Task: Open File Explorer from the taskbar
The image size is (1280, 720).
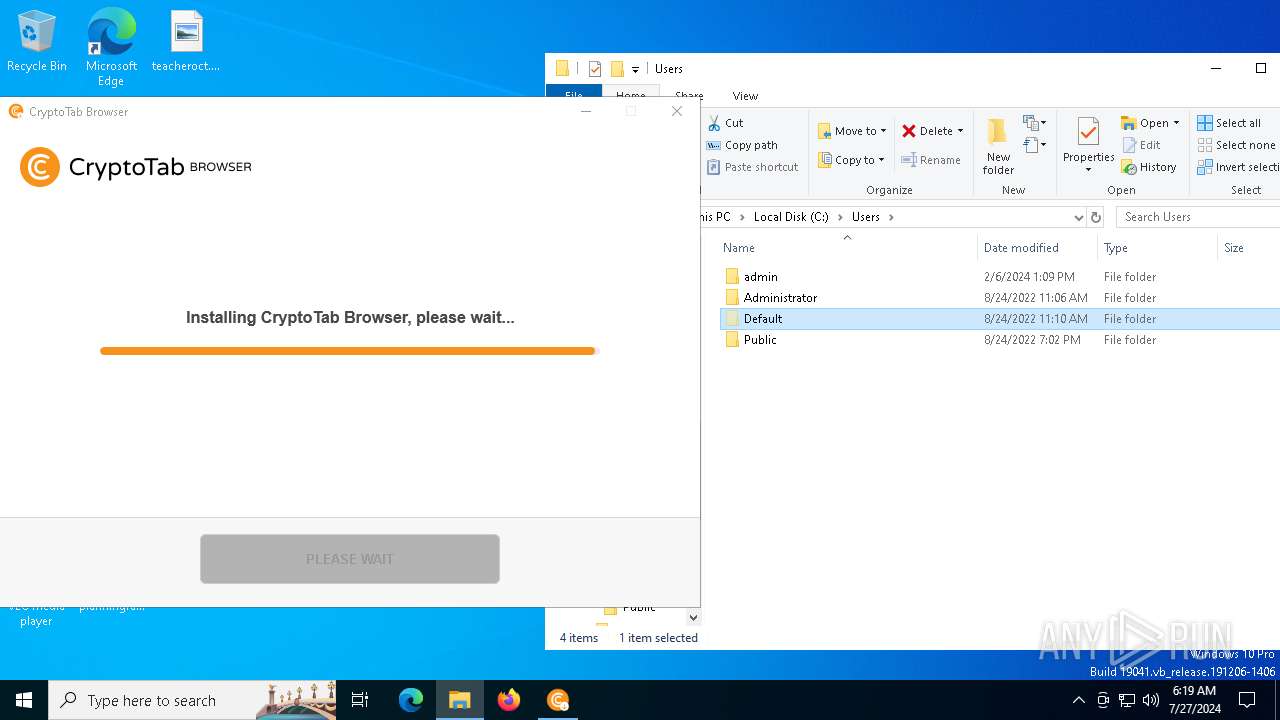Action: [x=460, y=700]
